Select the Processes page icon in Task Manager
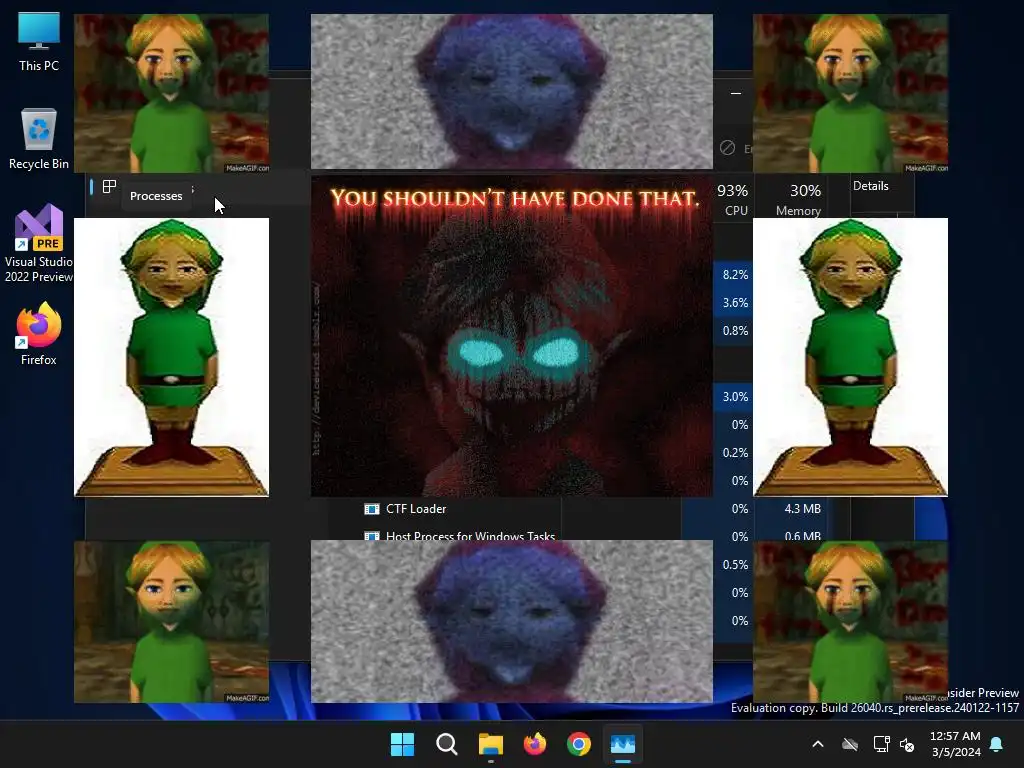Image resolution: width=1024 pixels, height=768 pixels. (109, 187)
